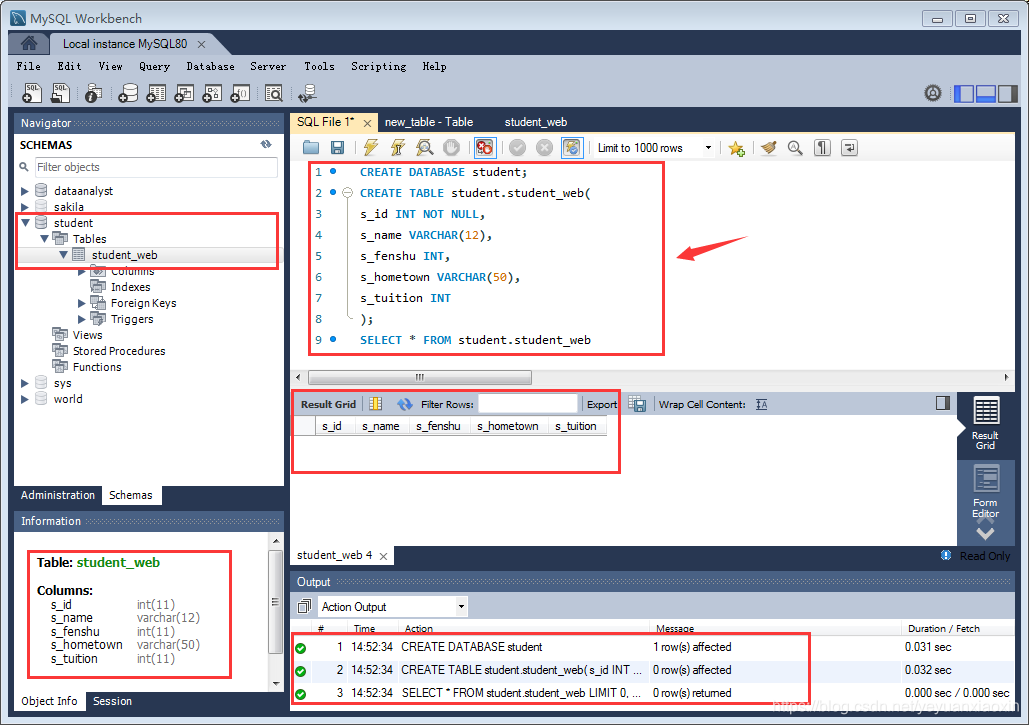This screenshot has height=725, width=1029.
Task: Commit the transaction icon
Action: (x=518, y=148)
